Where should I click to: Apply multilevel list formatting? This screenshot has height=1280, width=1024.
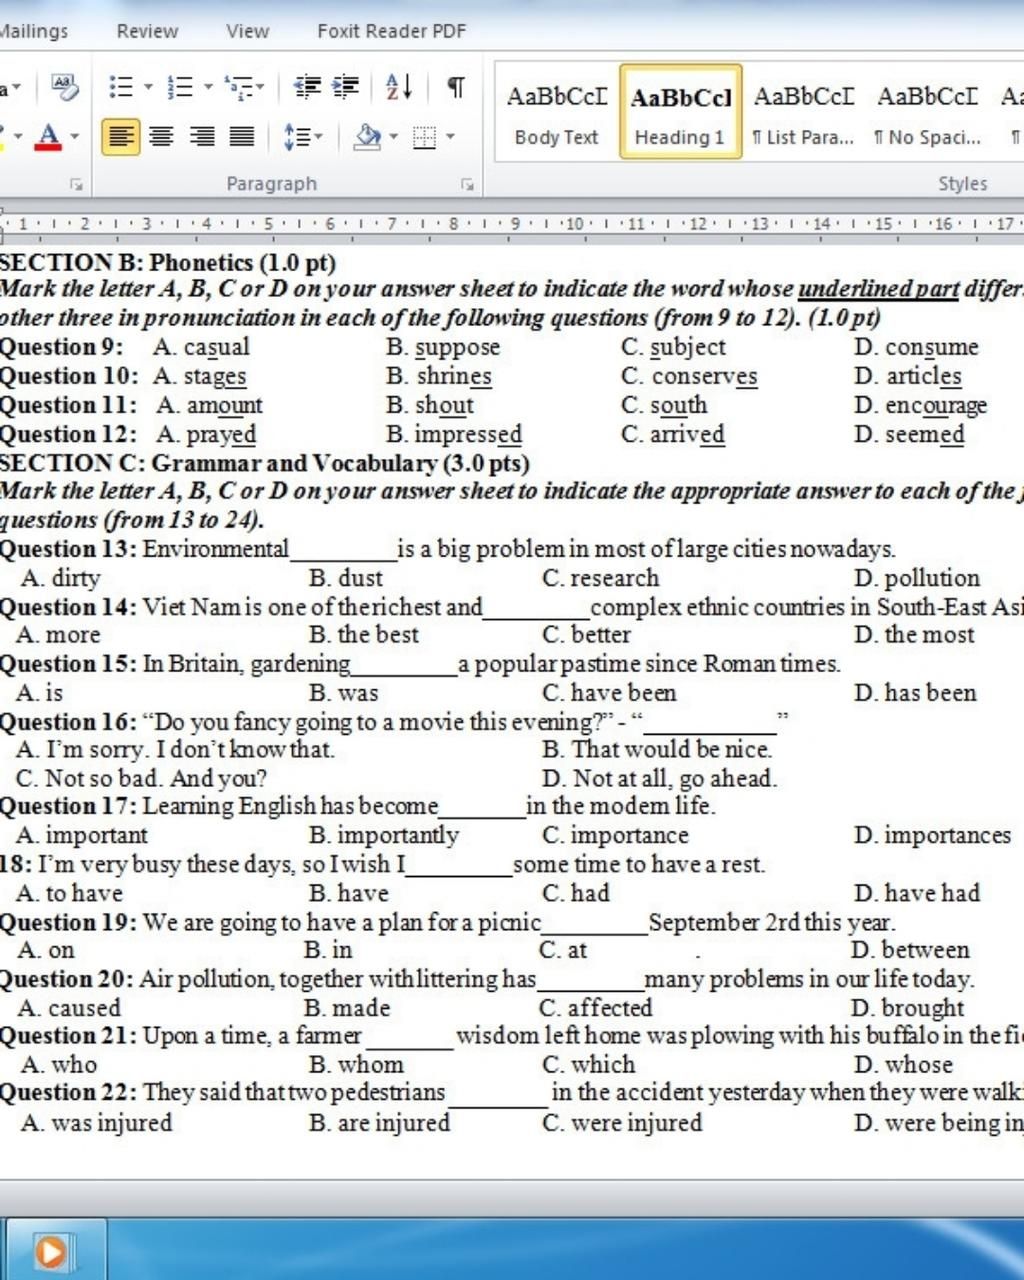click(x=238, y=88)
